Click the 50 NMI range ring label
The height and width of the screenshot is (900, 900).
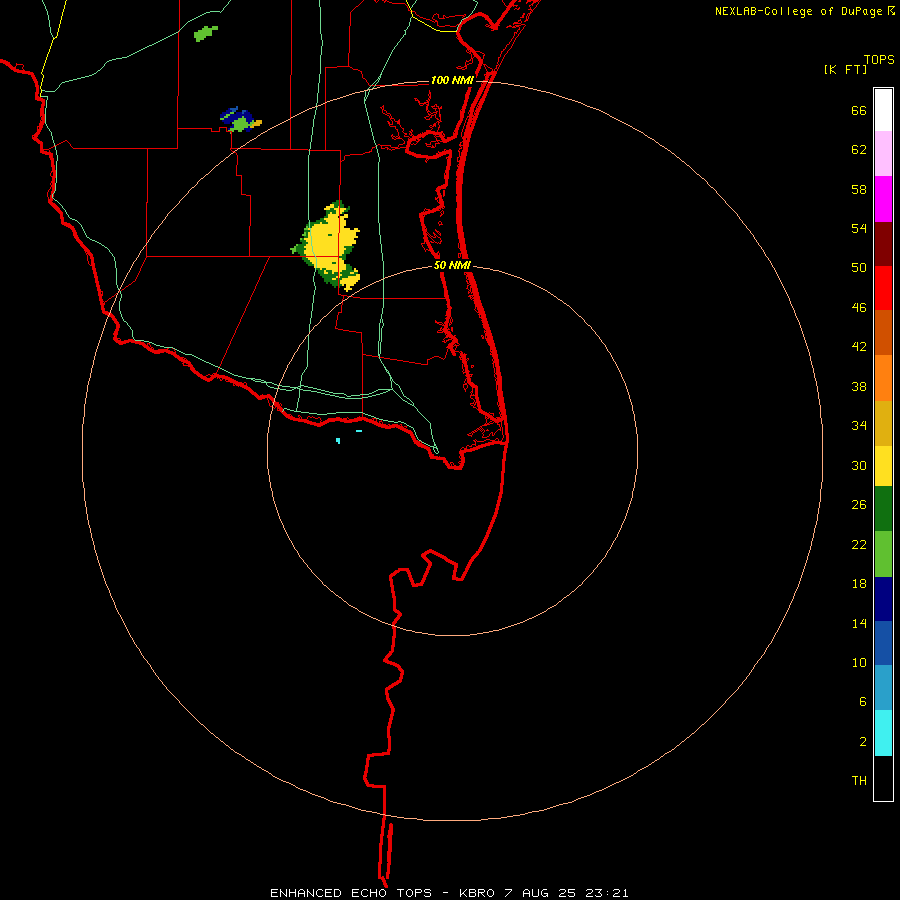tap(452, 265)
